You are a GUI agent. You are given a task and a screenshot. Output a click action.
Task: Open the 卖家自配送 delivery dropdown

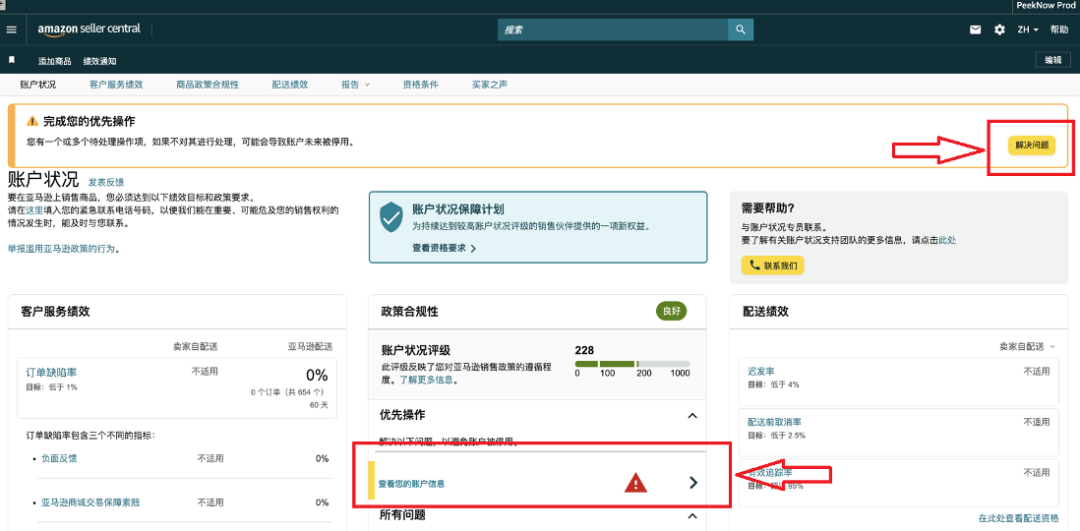[1029, 346]
